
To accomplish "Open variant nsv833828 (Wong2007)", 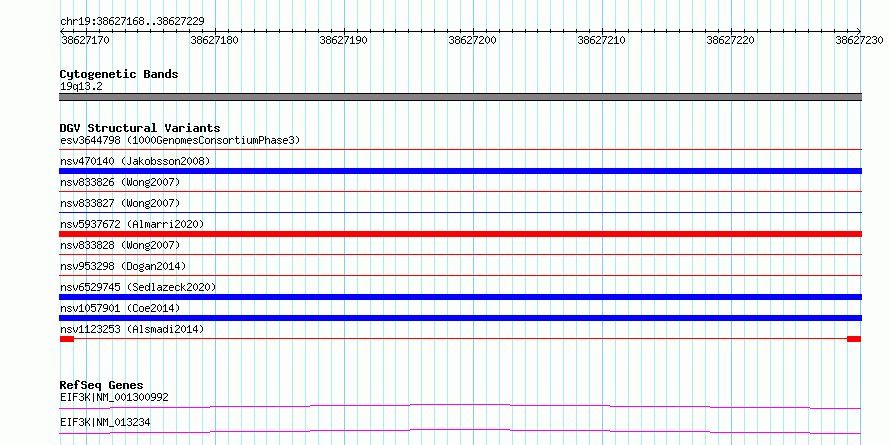I will [x=120, y=245].
